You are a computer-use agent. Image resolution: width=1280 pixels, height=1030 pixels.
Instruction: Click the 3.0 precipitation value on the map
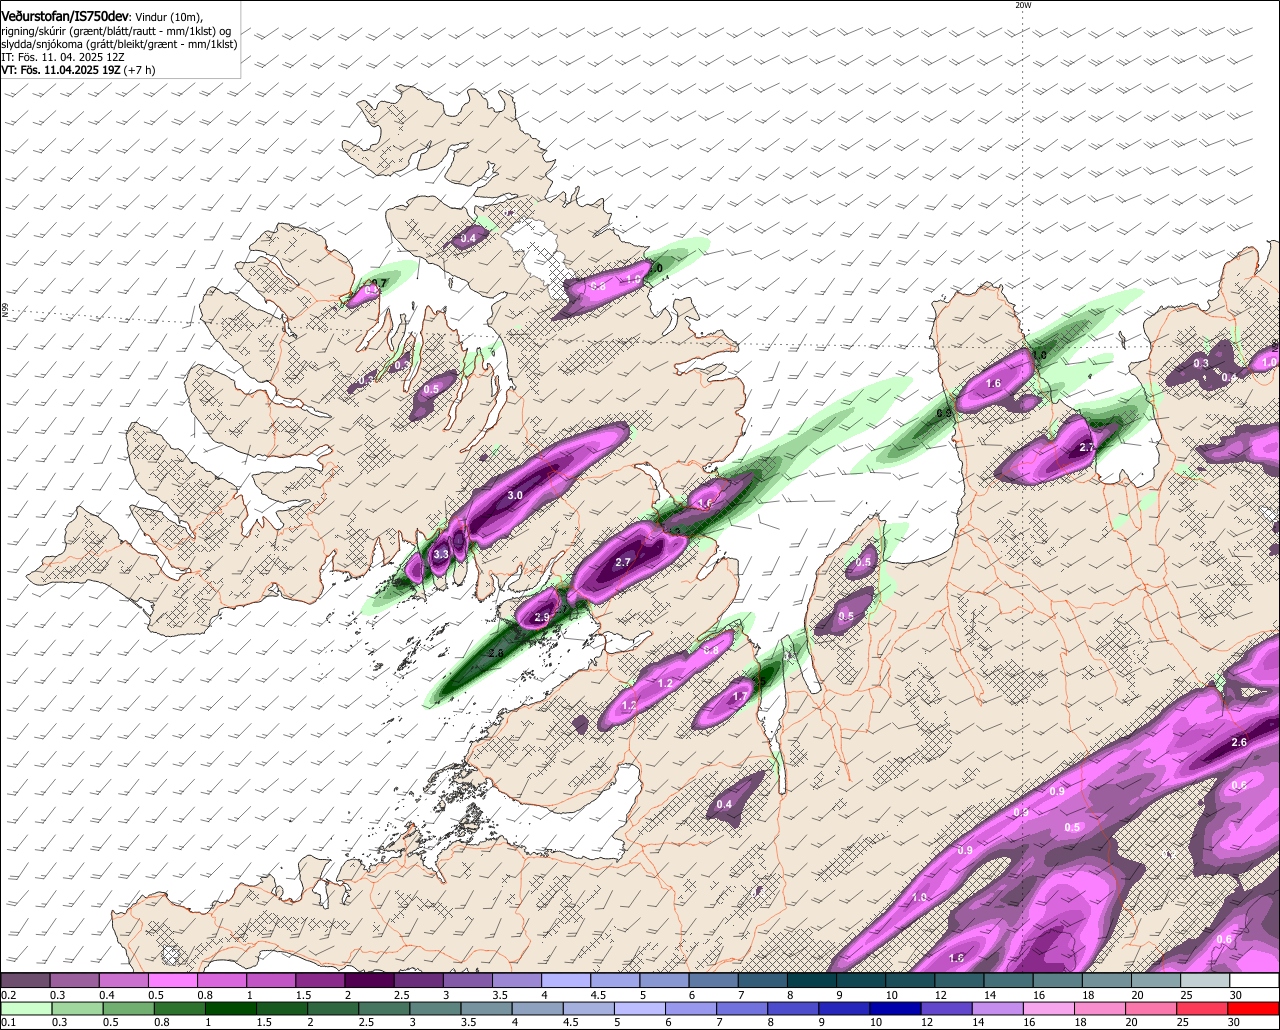(x=515, y=495)
